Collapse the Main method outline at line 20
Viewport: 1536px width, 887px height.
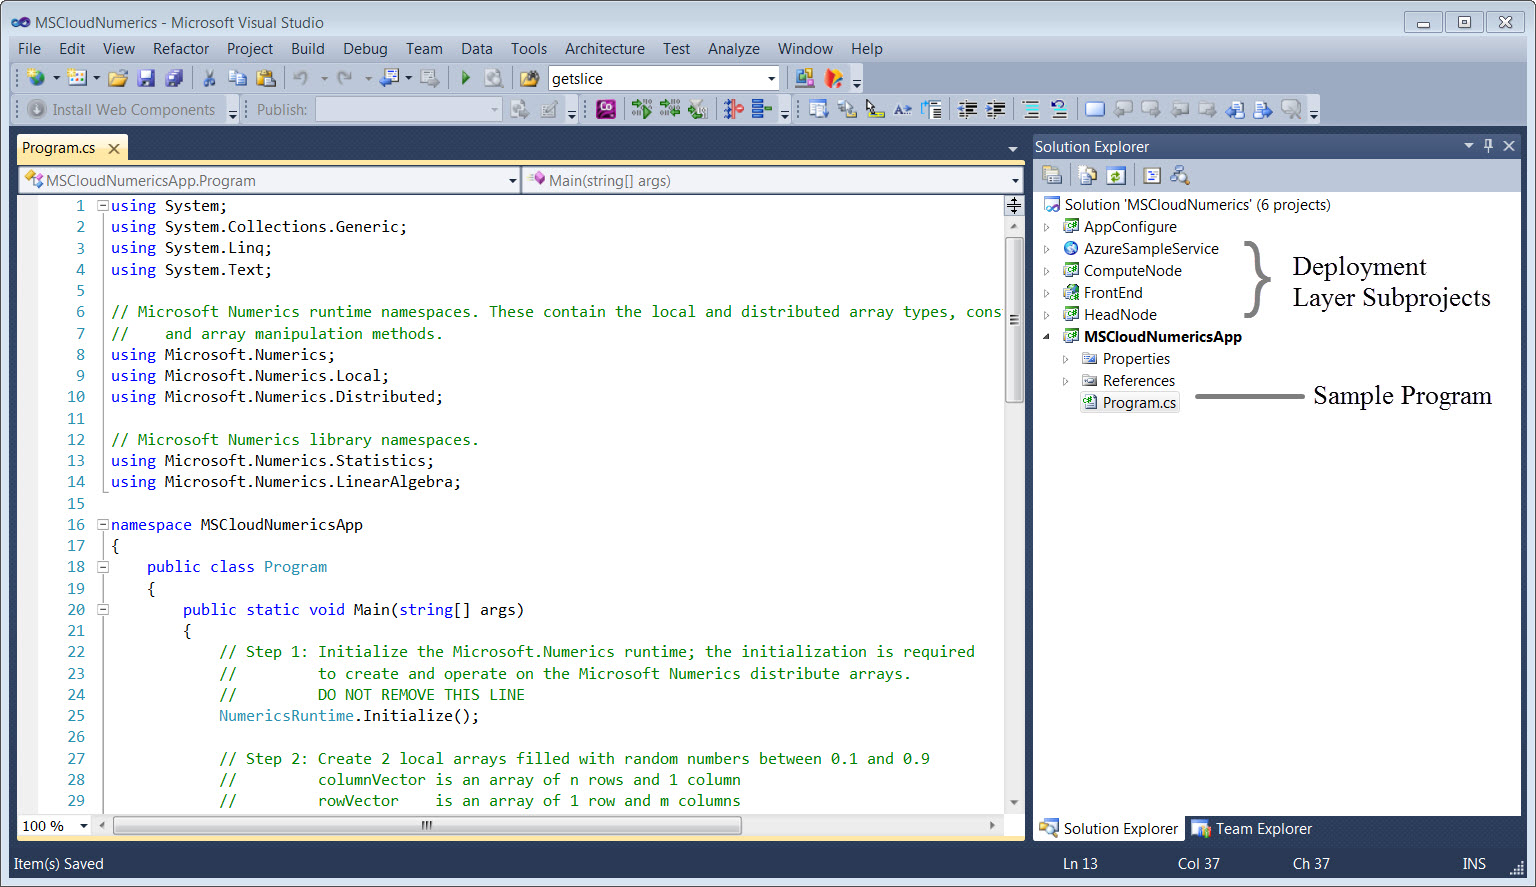click(102, 609)
